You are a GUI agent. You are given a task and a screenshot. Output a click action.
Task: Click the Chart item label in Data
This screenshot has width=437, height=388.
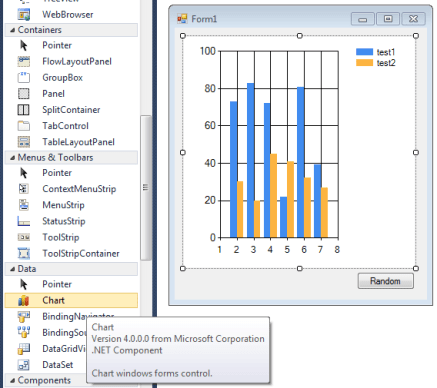point(53,300)
